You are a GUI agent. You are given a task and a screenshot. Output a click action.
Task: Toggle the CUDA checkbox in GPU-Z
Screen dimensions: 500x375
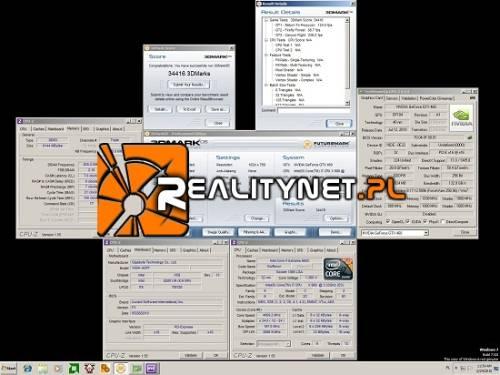click(x=408, y=221)
